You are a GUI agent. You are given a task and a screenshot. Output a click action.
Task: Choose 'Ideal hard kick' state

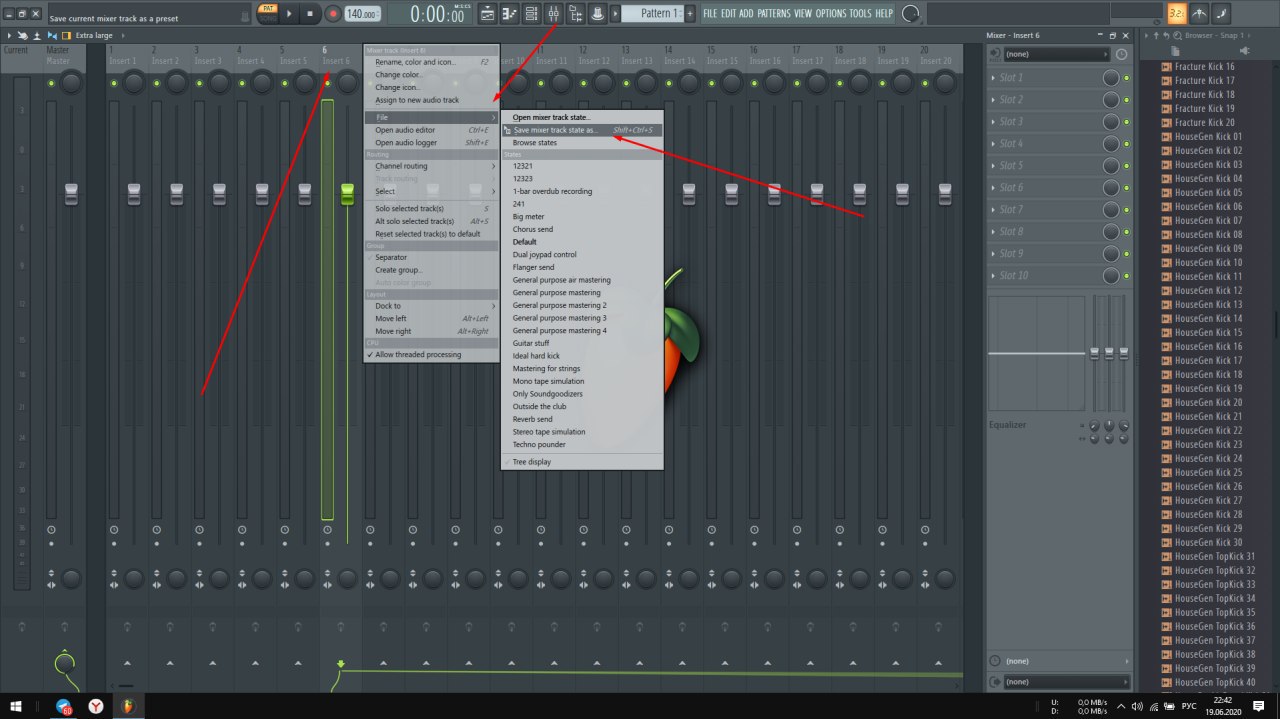[x=581, y=356]
